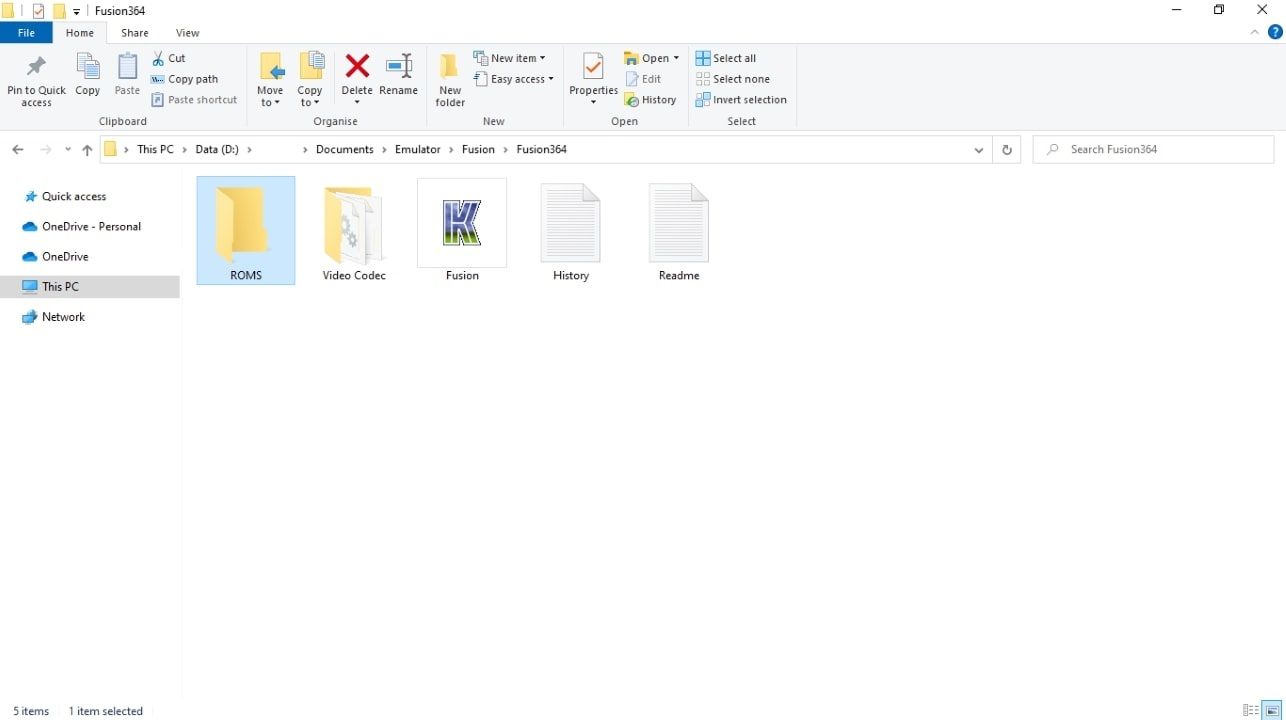Refresh the Fusion364 folder view
Screen dimensions: 1286x720
tap(1007, 150)
